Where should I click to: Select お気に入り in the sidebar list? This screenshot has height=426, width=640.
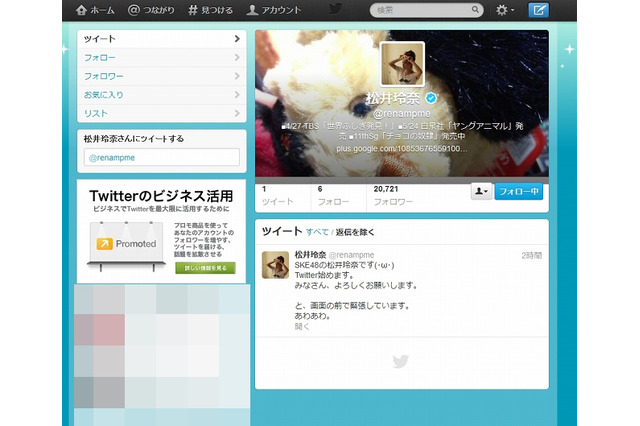point(162,95)
